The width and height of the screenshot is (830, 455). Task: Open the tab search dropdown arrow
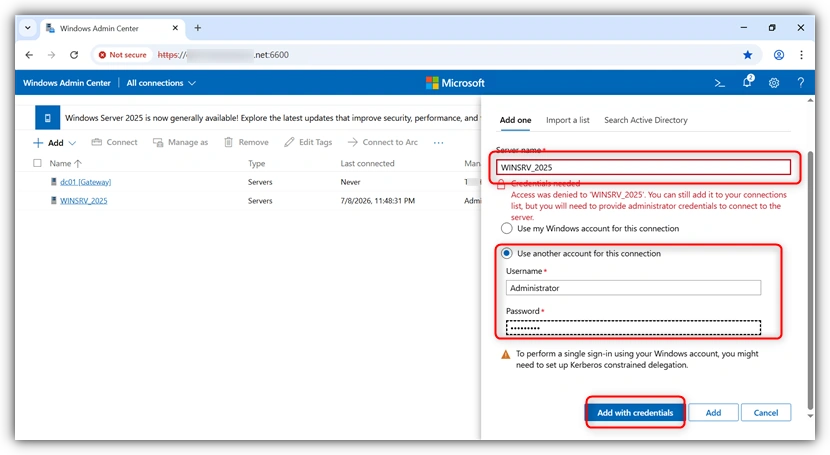(28, 28)
